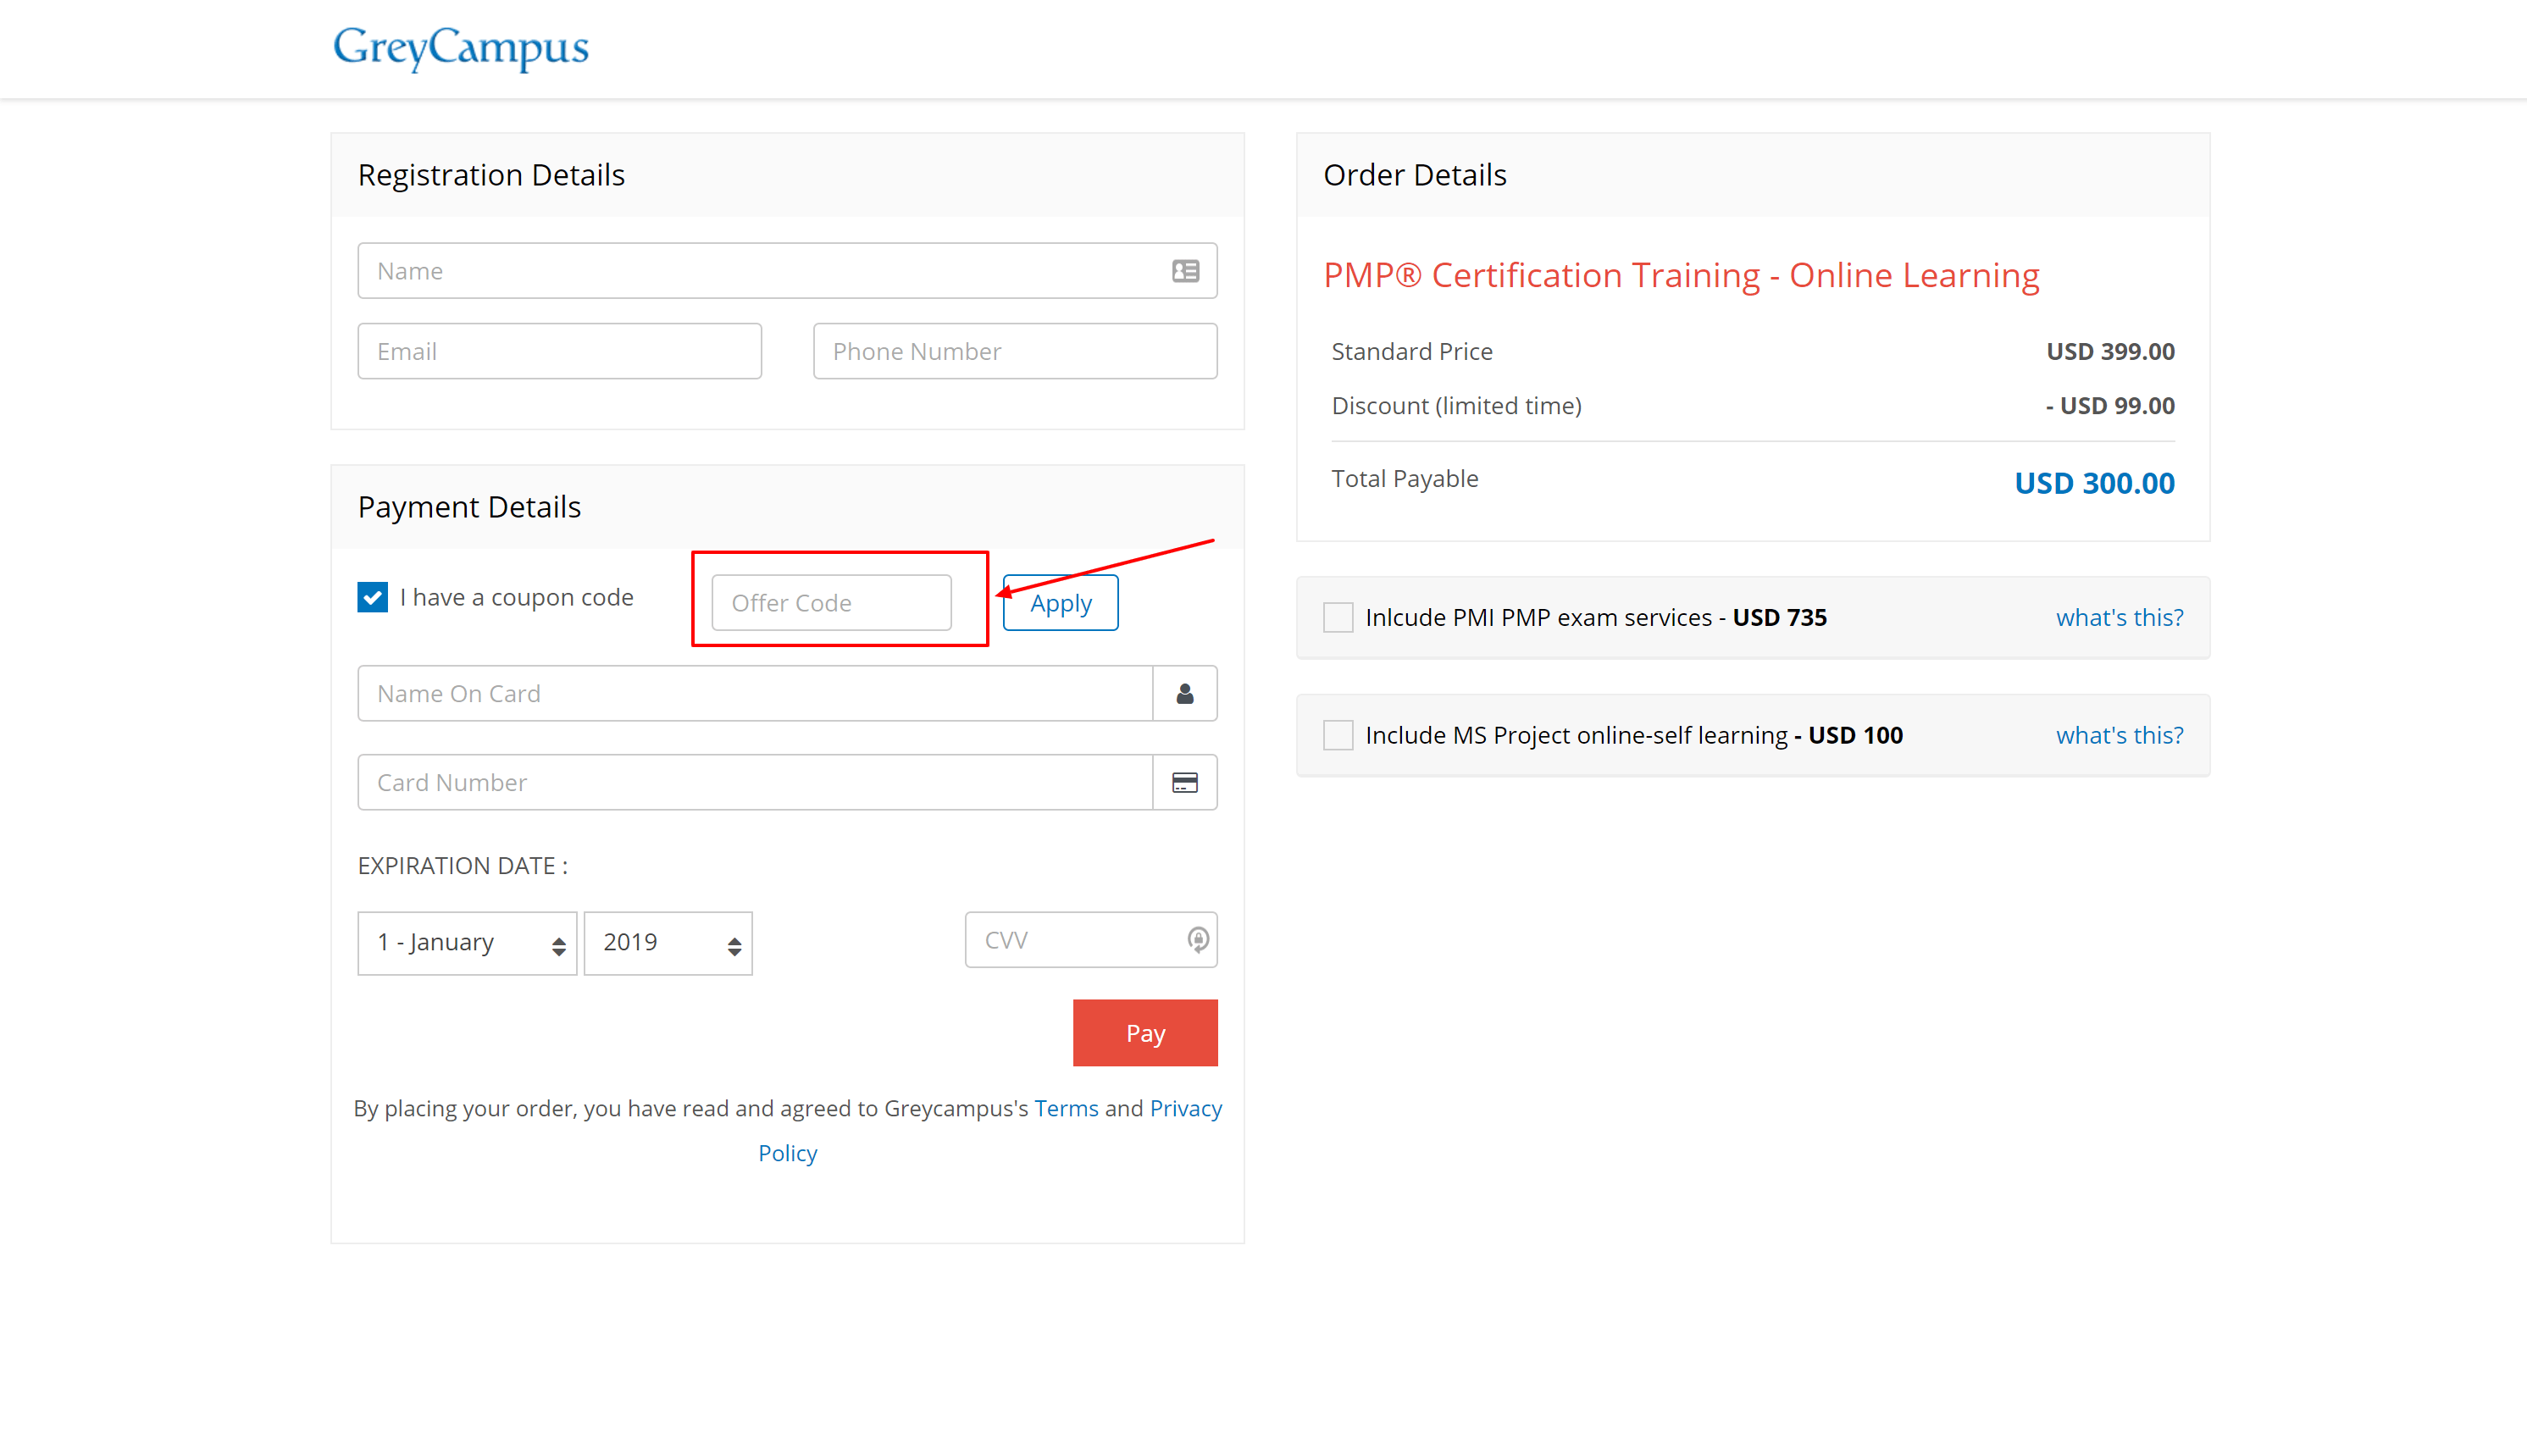The width and height of the screenshot is (2527, 1456).
Task: Click the I have a coupon code label
Action: pos(517,597)
